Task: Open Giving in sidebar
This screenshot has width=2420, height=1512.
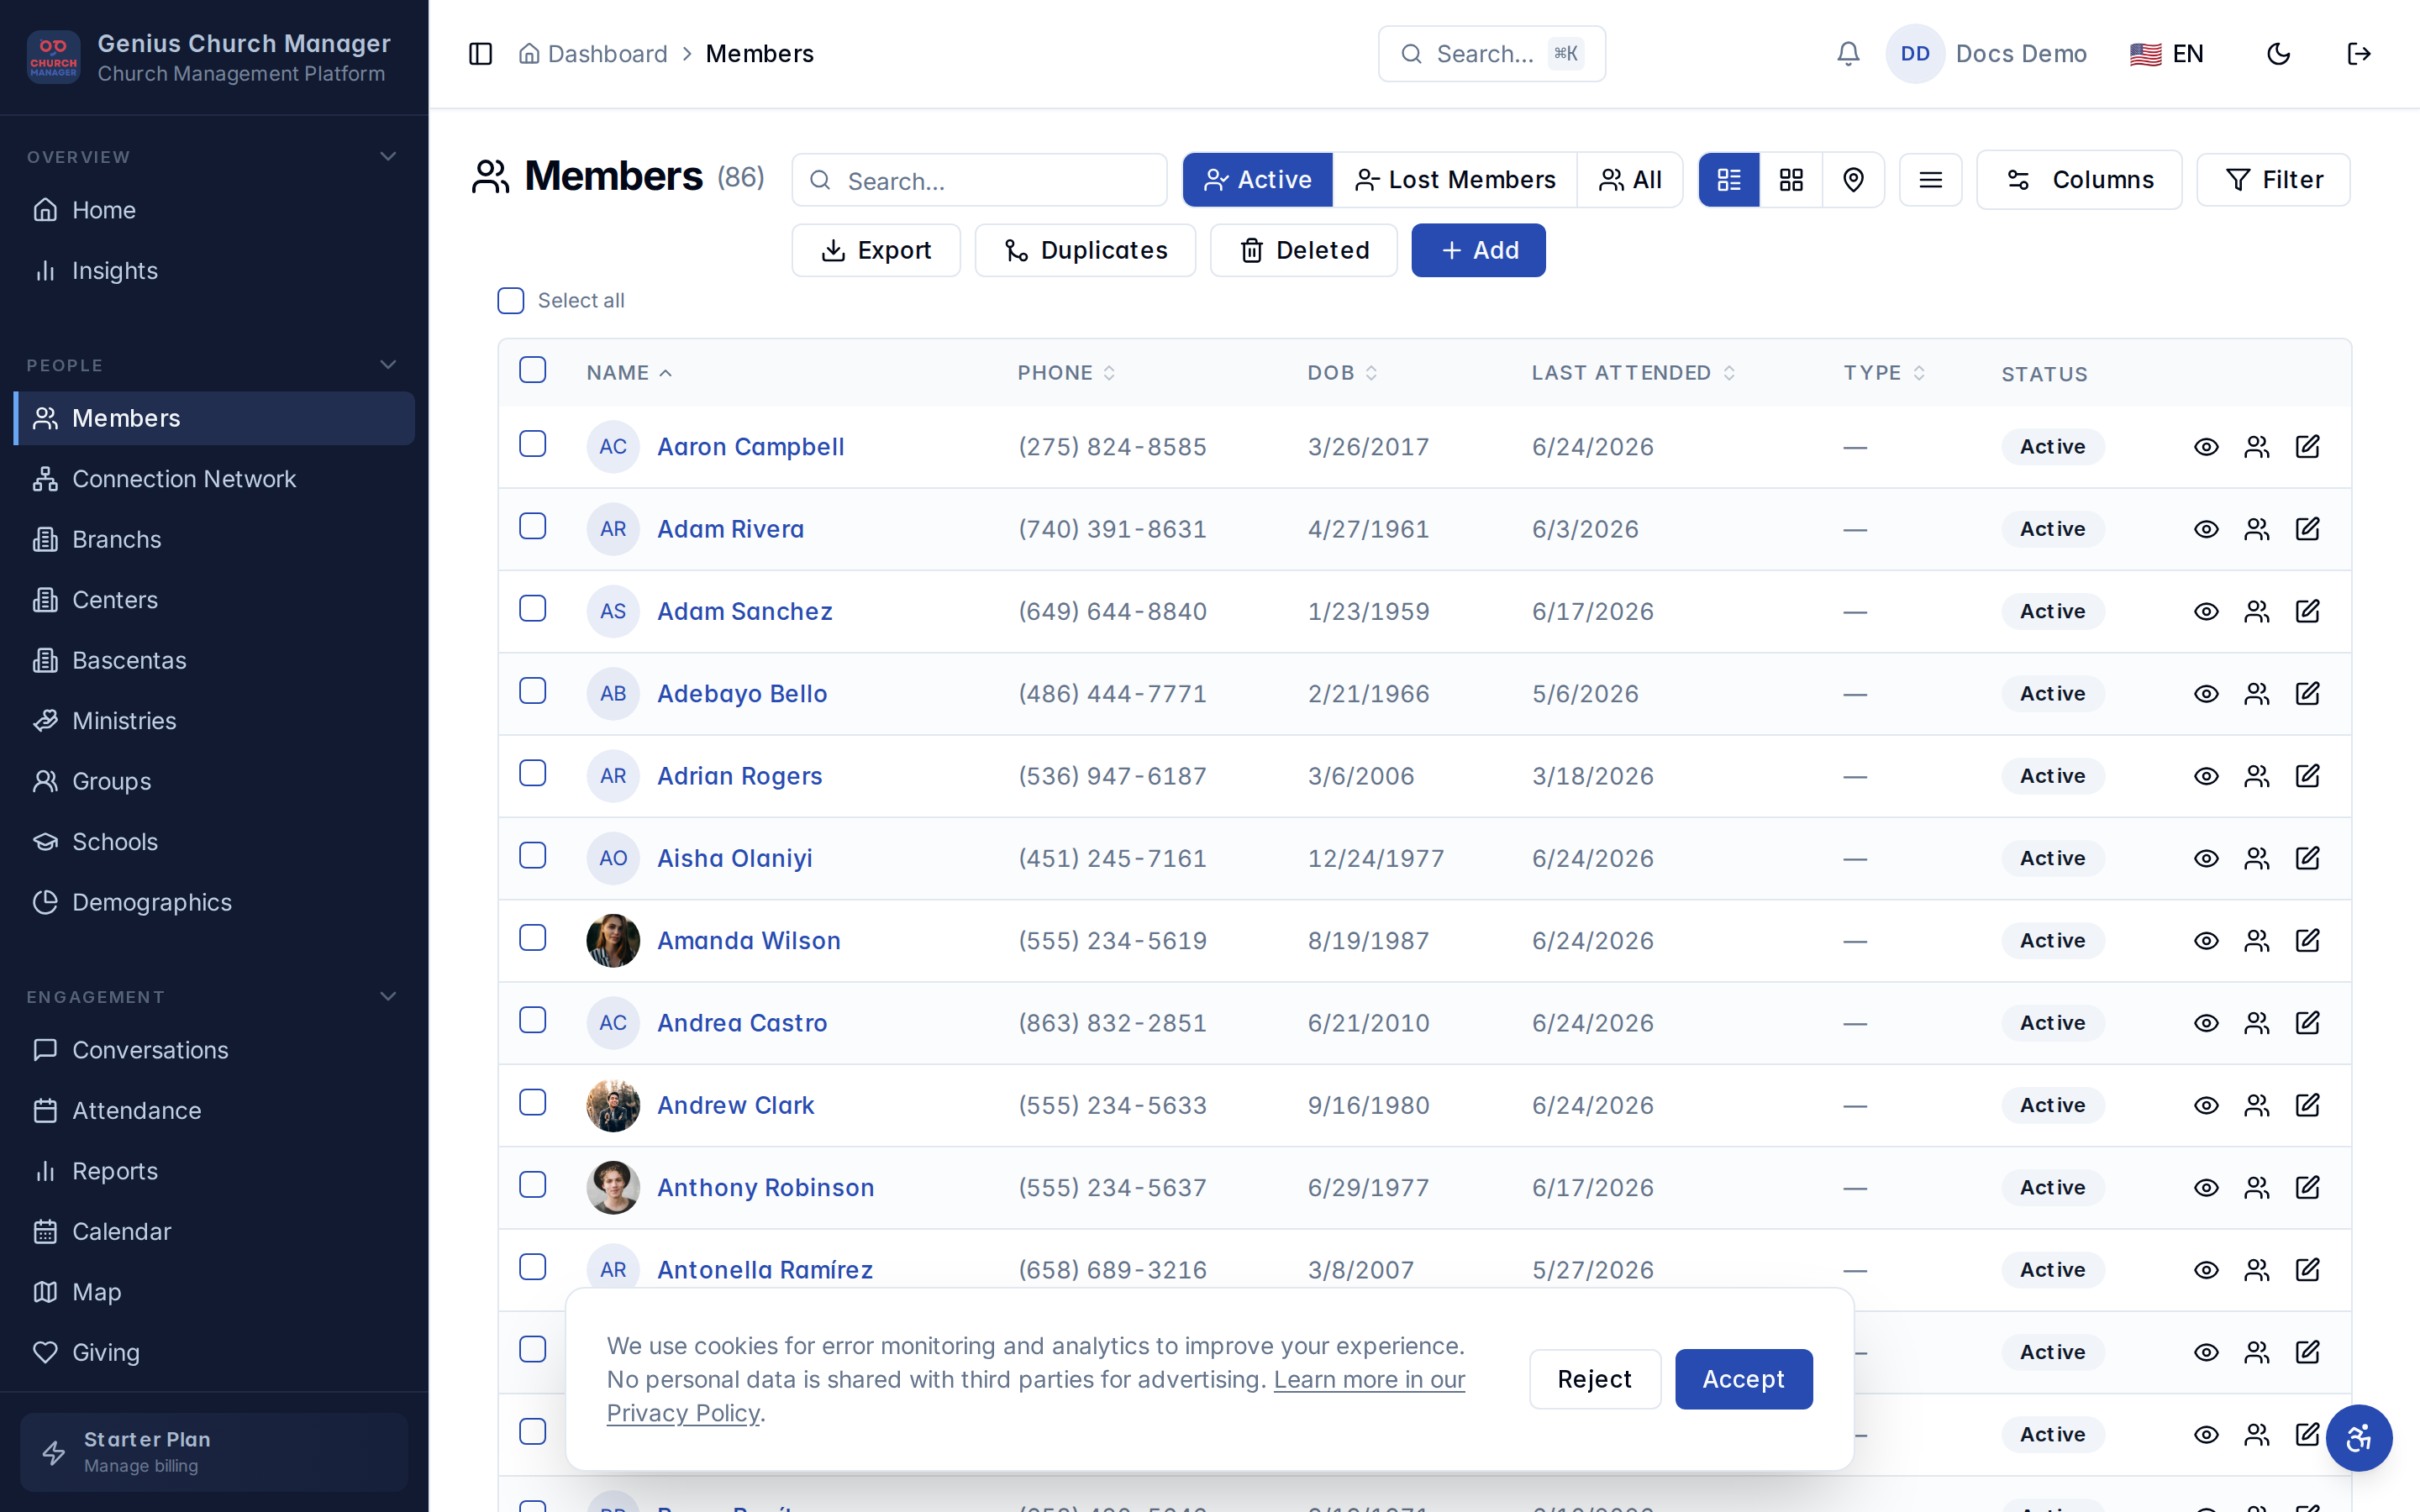Action: [214, 1353]
